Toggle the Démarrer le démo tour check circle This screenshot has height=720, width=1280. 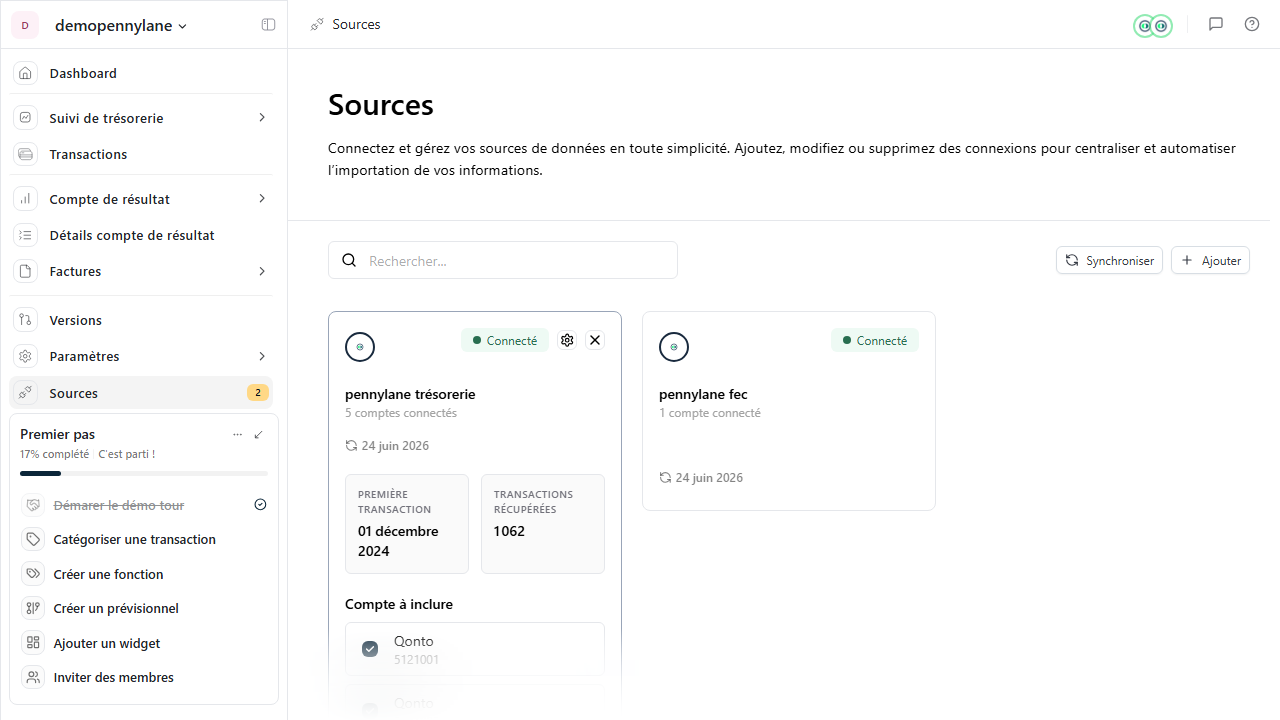coord(261,505)
